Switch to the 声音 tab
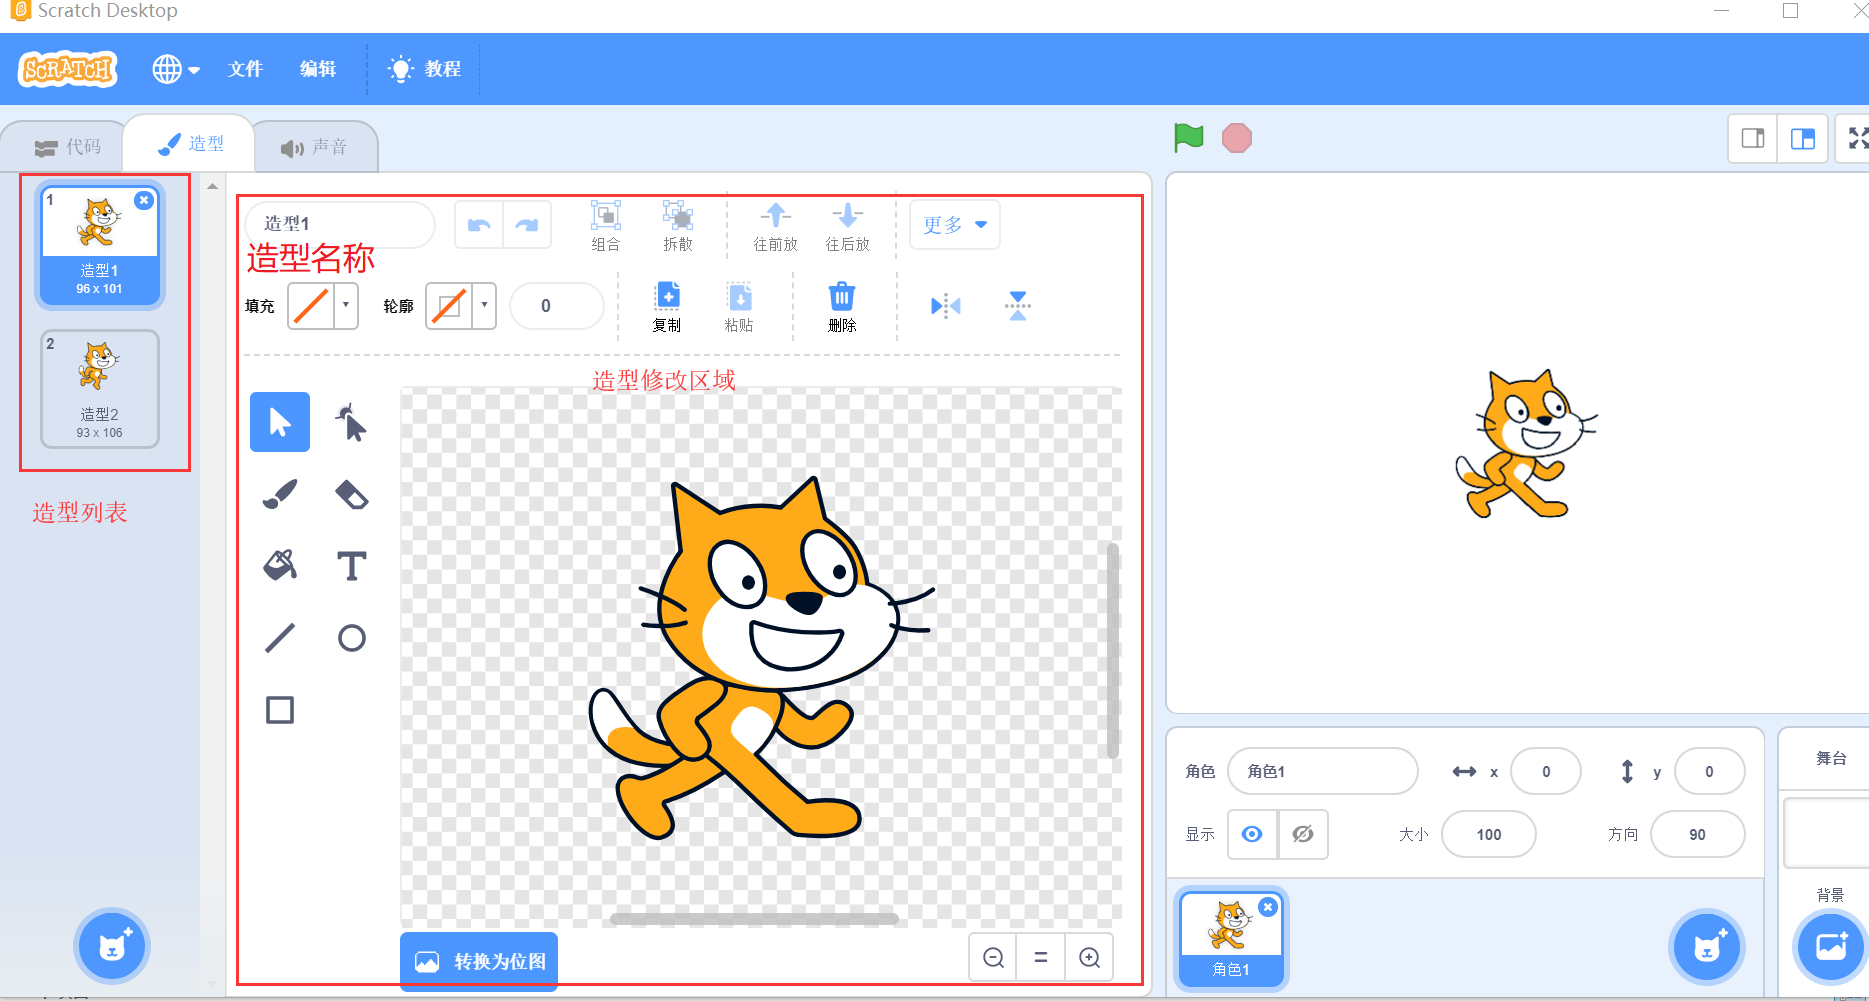The height and width of the screenshot is (1001, 1869). (314, 147)
